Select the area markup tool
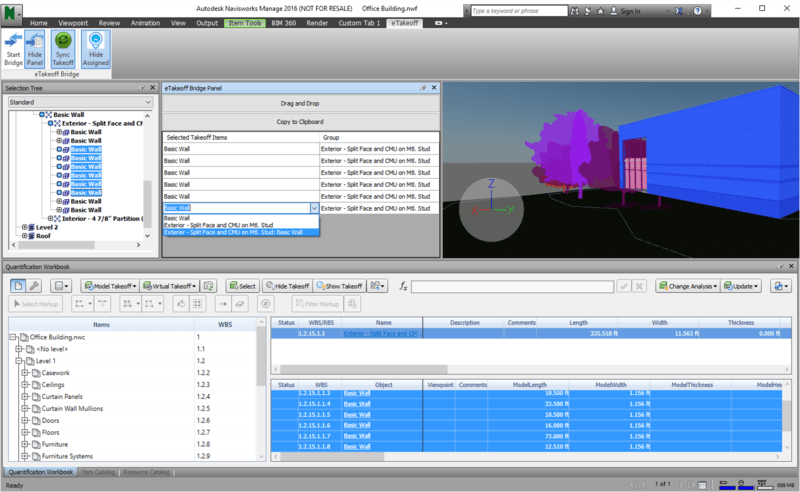Screen dimensions: 800x492 (130, 304)
